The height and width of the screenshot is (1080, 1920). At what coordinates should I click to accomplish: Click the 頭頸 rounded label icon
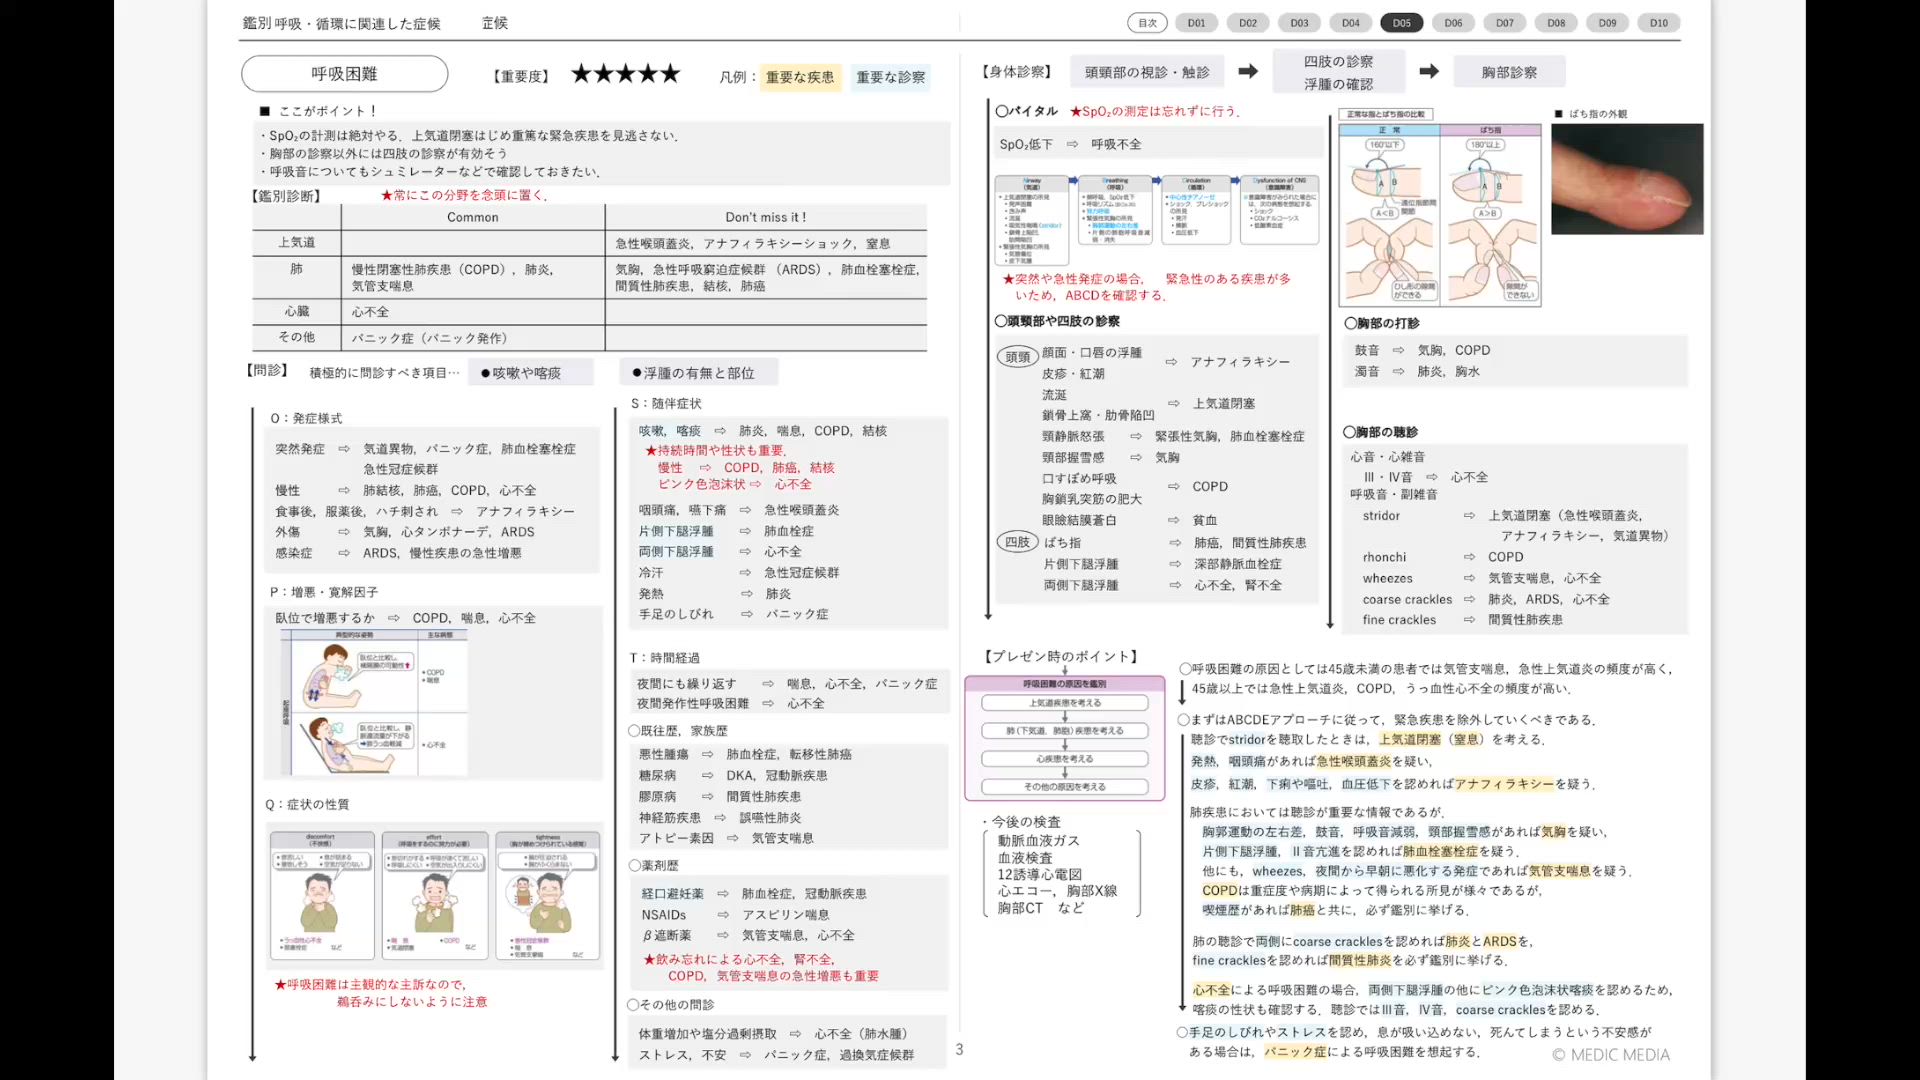1017,357
